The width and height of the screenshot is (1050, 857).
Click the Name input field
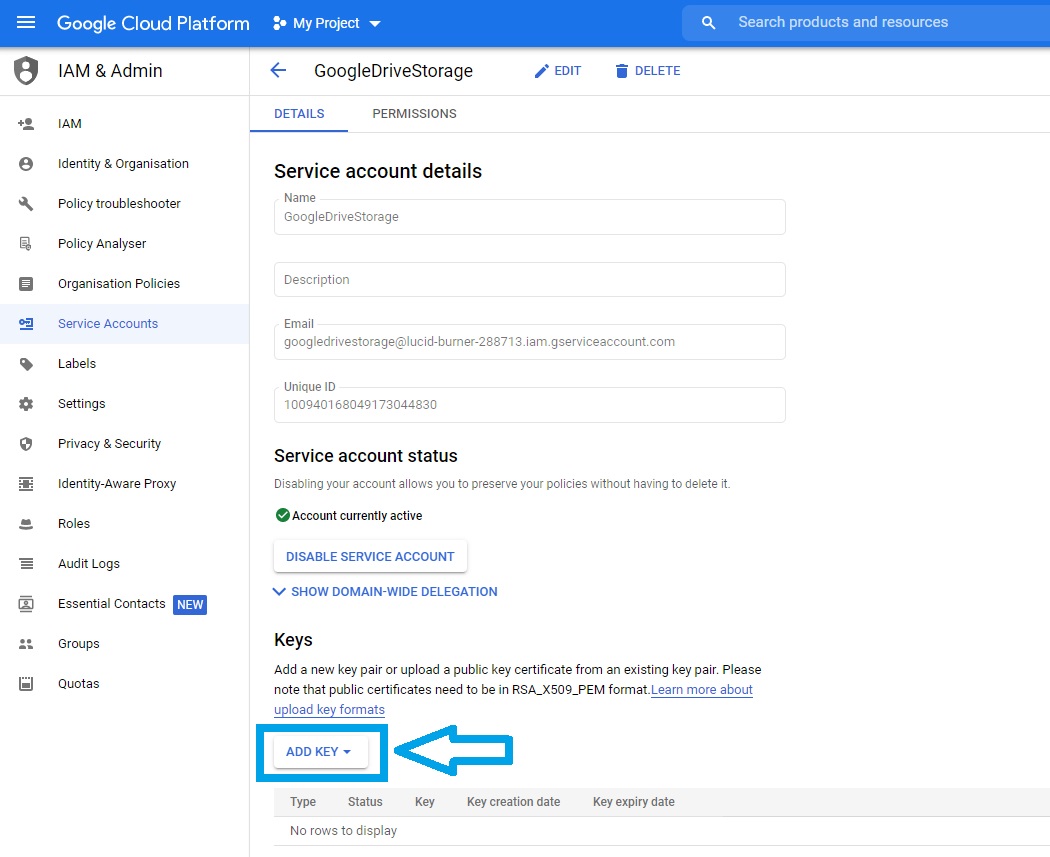(530, 217)
